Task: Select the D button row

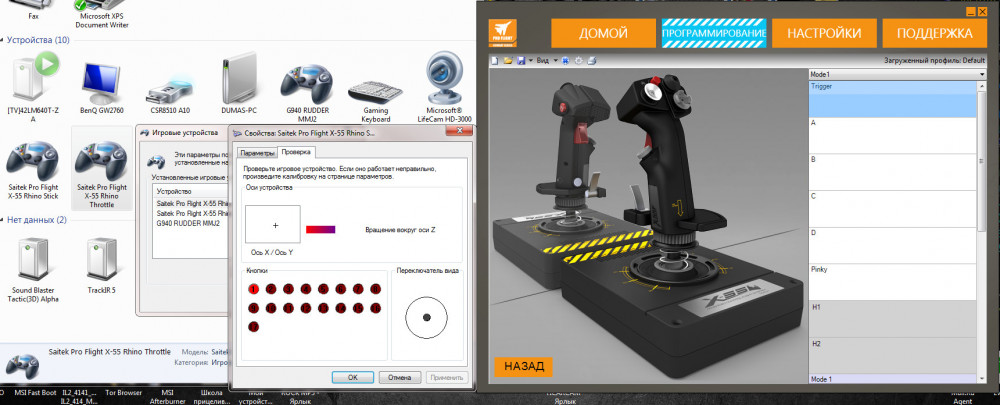Action: pyautogui.click(x=893, y=246)
